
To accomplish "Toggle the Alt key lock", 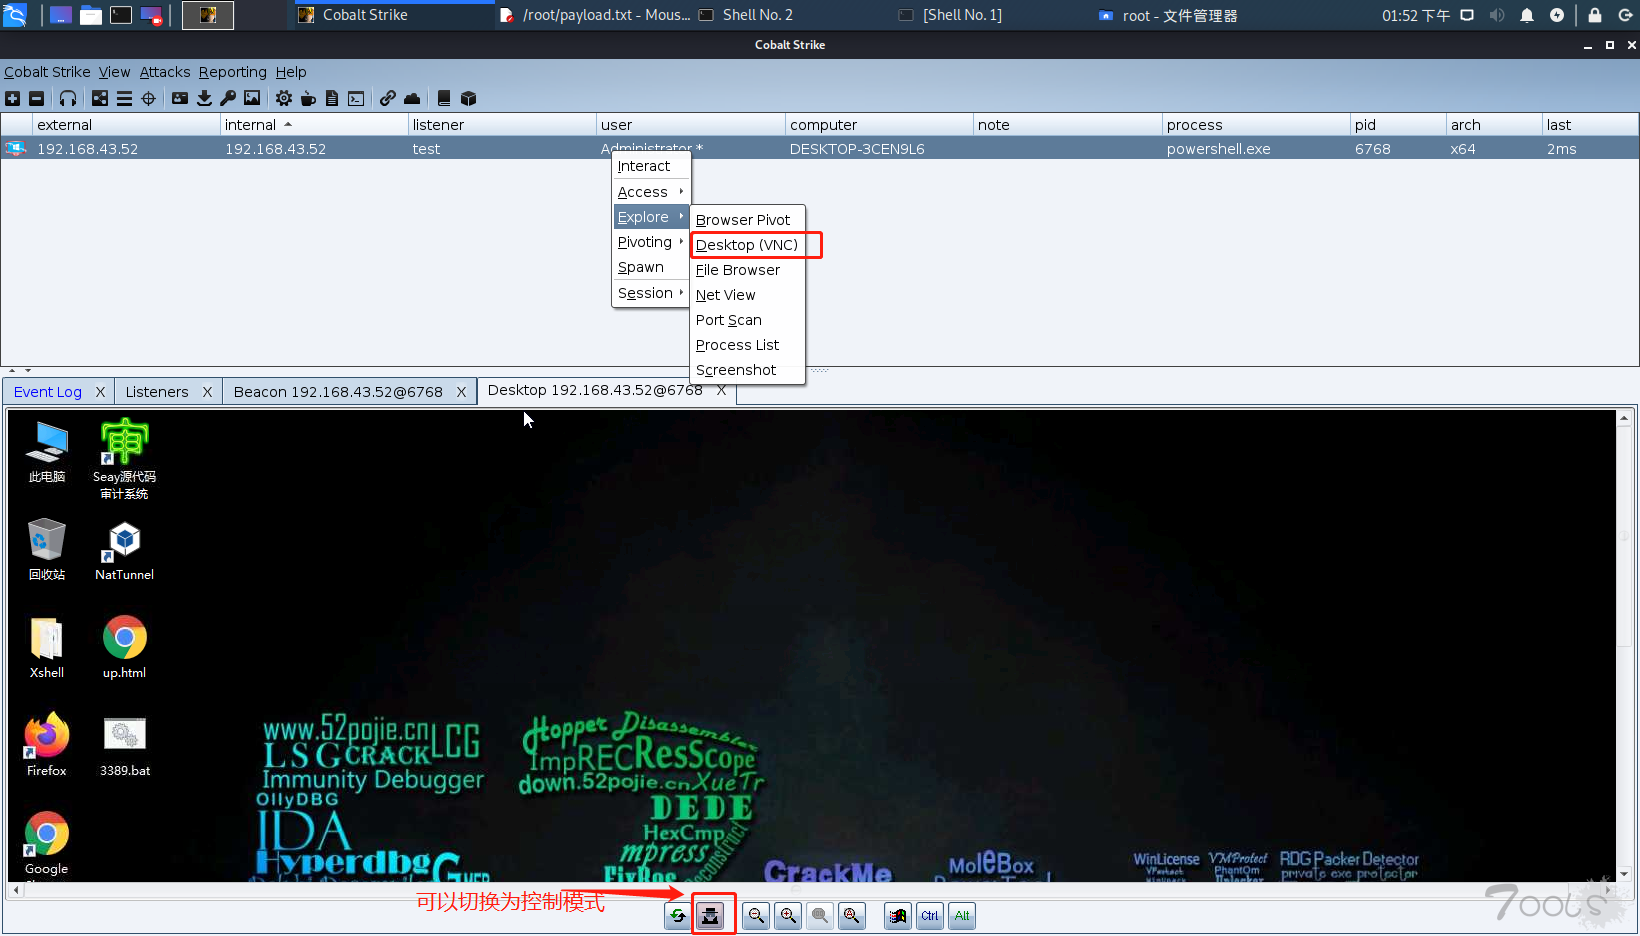I will tap(962, 915).
